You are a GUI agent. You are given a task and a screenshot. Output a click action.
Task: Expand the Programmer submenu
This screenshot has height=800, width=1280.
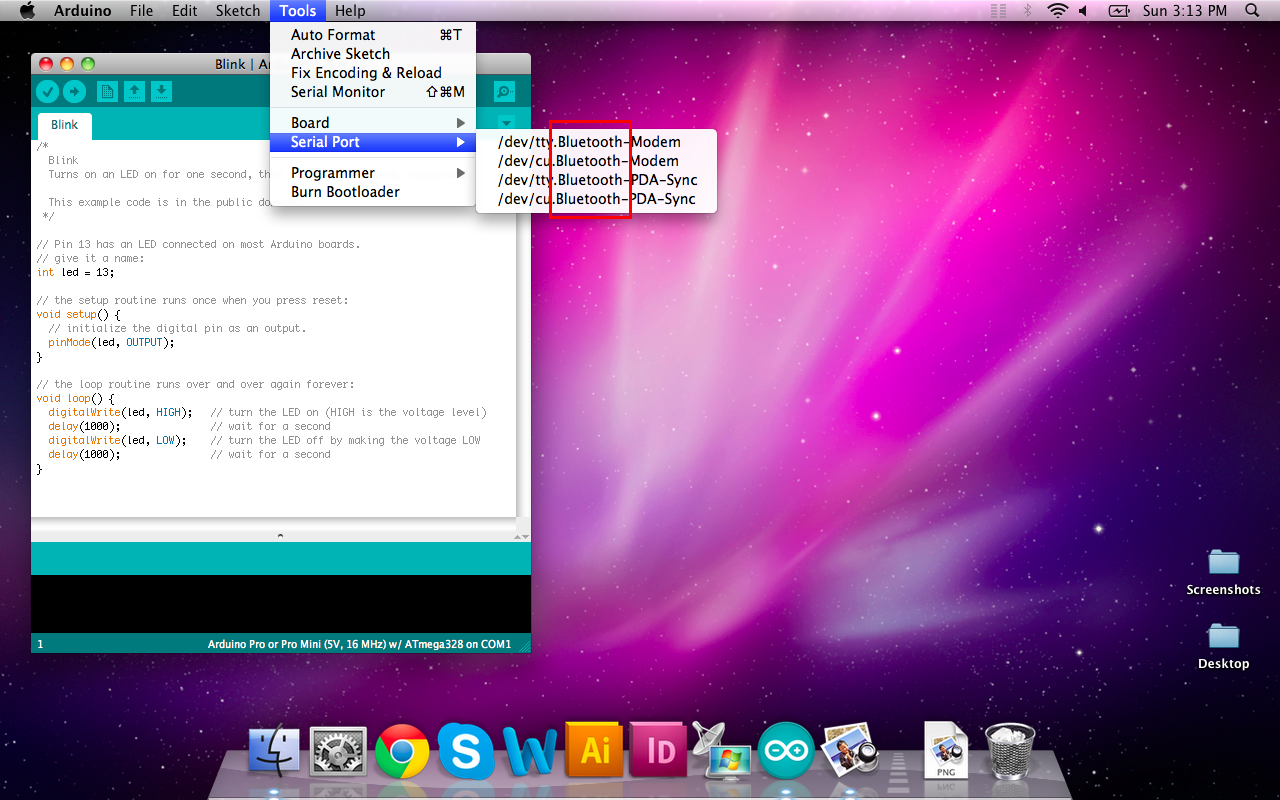[373, 173]
